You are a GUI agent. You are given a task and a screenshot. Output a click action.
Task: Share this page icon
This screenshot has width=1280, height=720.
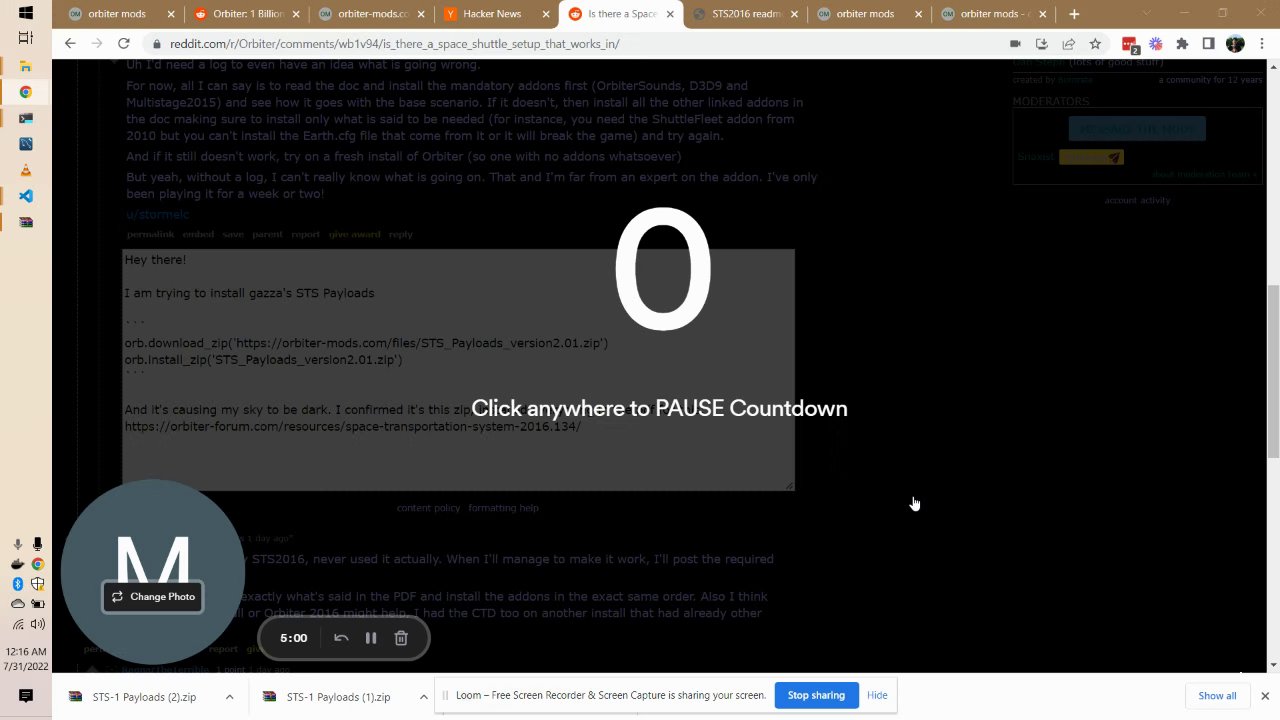1068,44
